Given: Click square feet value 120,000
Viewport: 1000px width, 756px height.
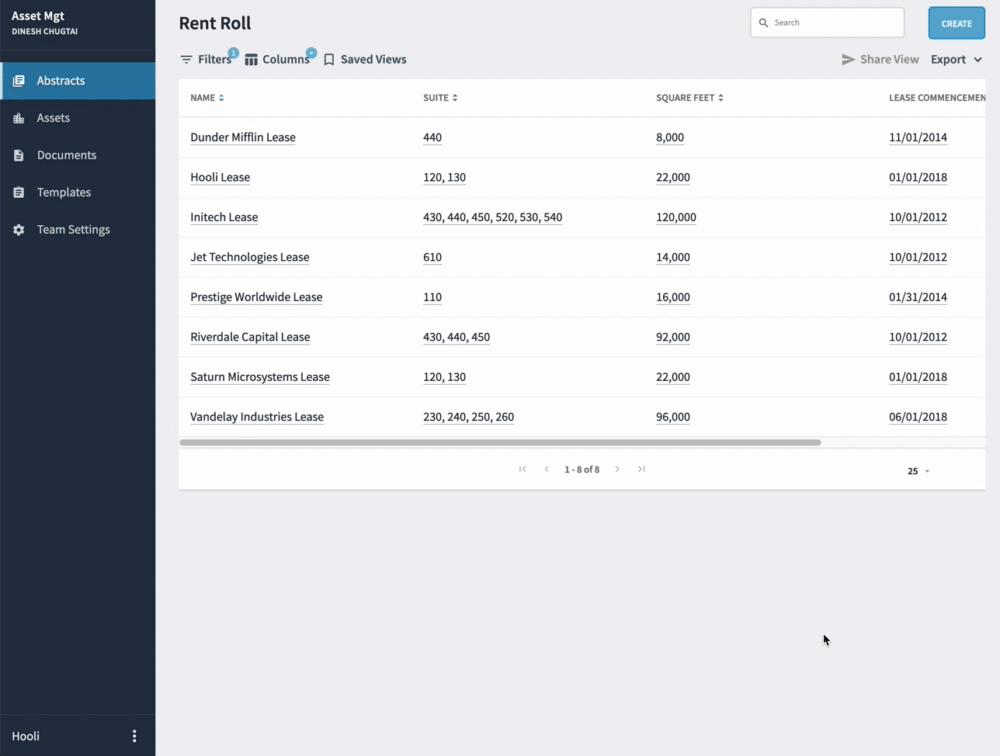Looking at the screenshot, I should click(676, 217).
